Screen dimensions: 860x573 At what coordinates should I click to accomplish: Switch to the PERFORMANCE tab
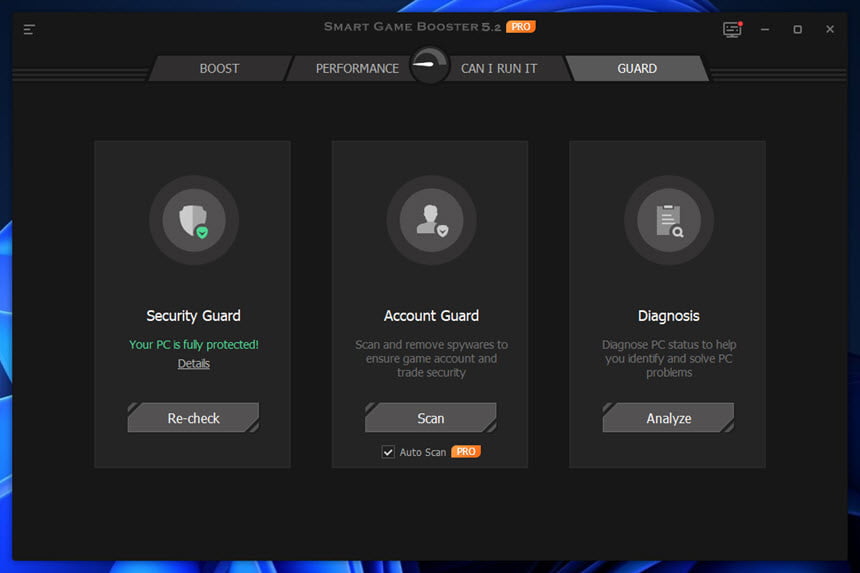click(357, 69)
